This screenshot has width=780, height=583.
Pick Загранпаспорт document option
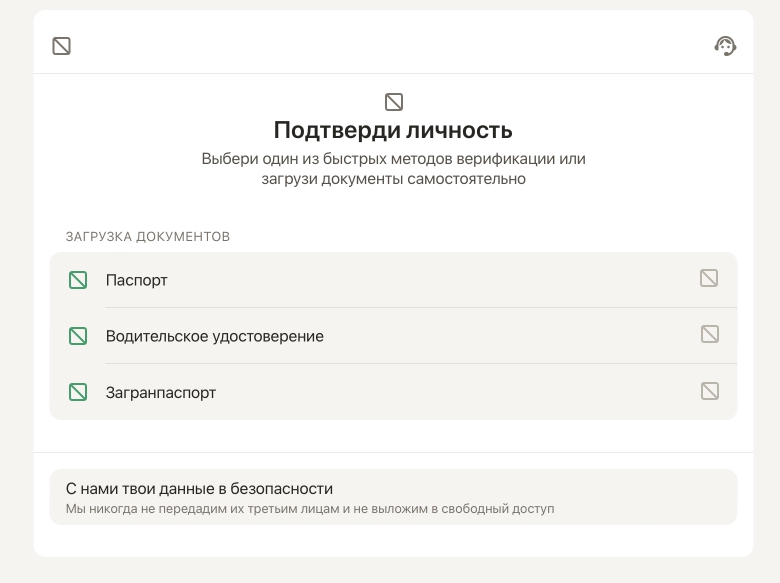[393, 392]
